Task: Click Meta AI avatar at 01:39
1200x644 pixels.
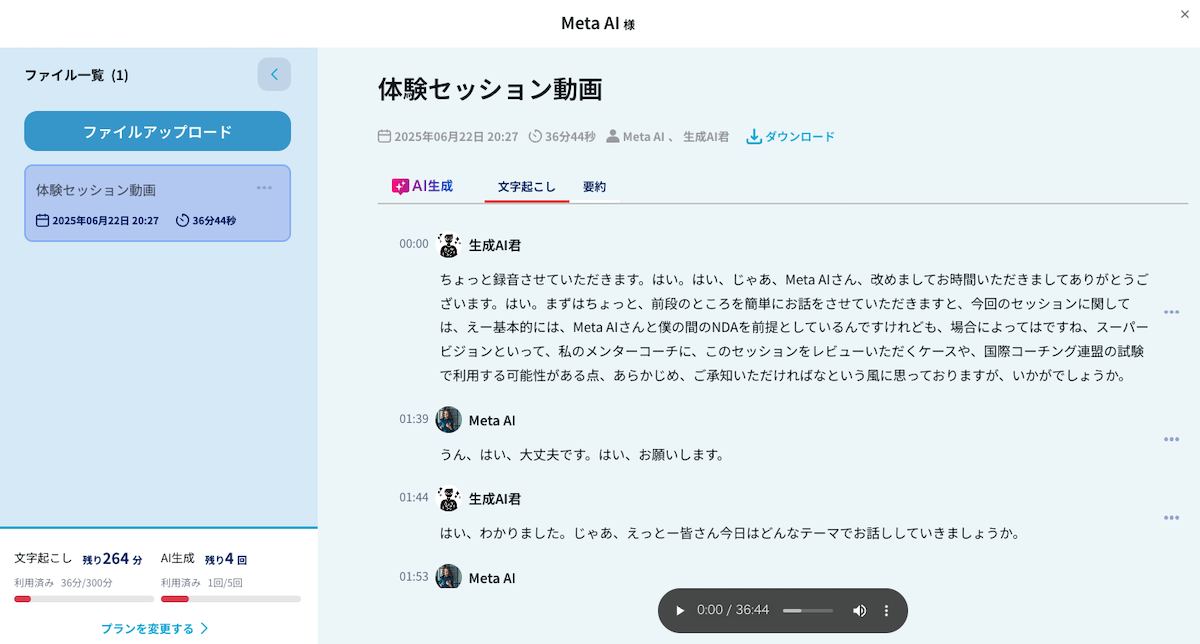Action: (x=449, y=420)
